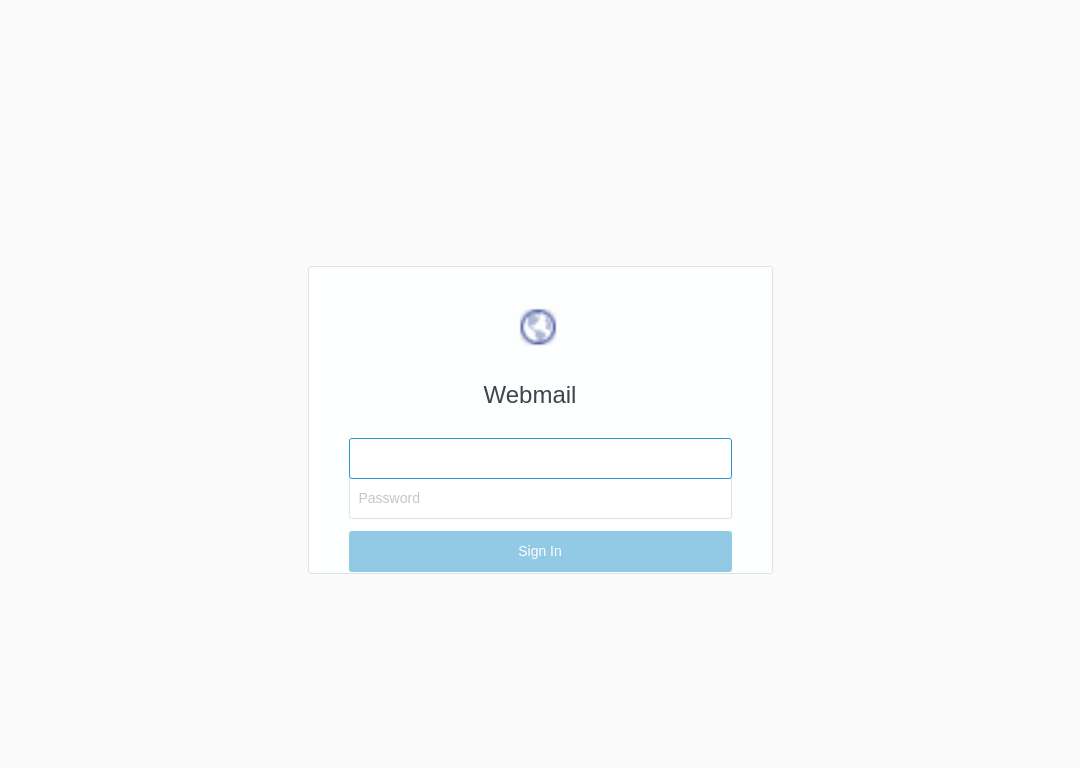Click the Password placeholder text
The width and height of the screenshot is (1080, 768).
coord(389,498)
